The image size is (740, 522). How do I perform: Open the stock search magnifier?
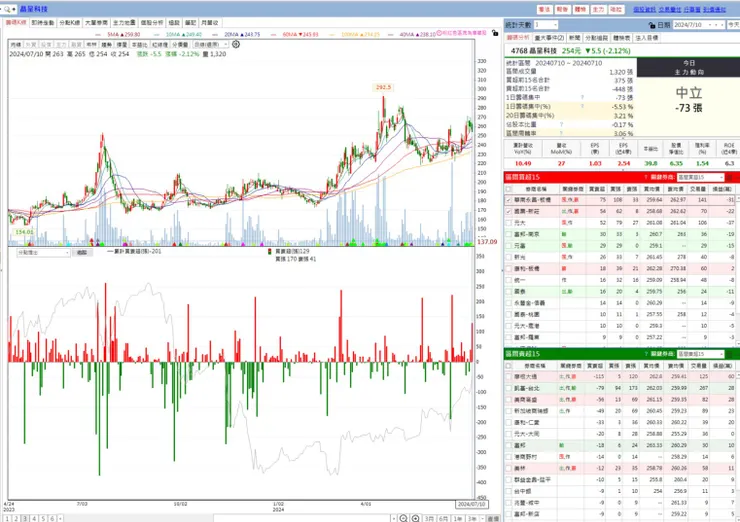point(7,9)
